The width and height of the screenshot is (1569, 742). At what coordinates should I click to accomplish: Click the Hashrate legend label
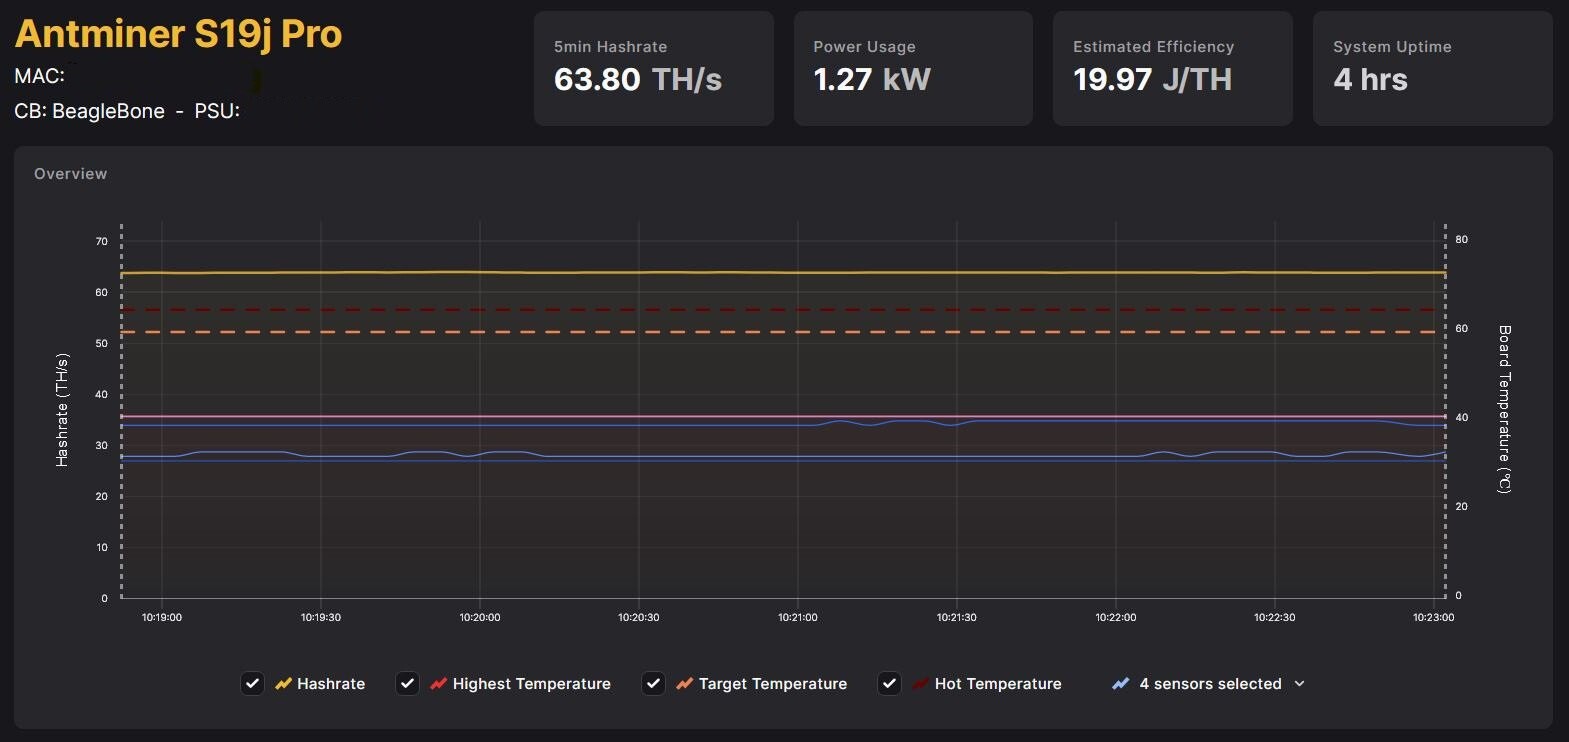point(331,684)
